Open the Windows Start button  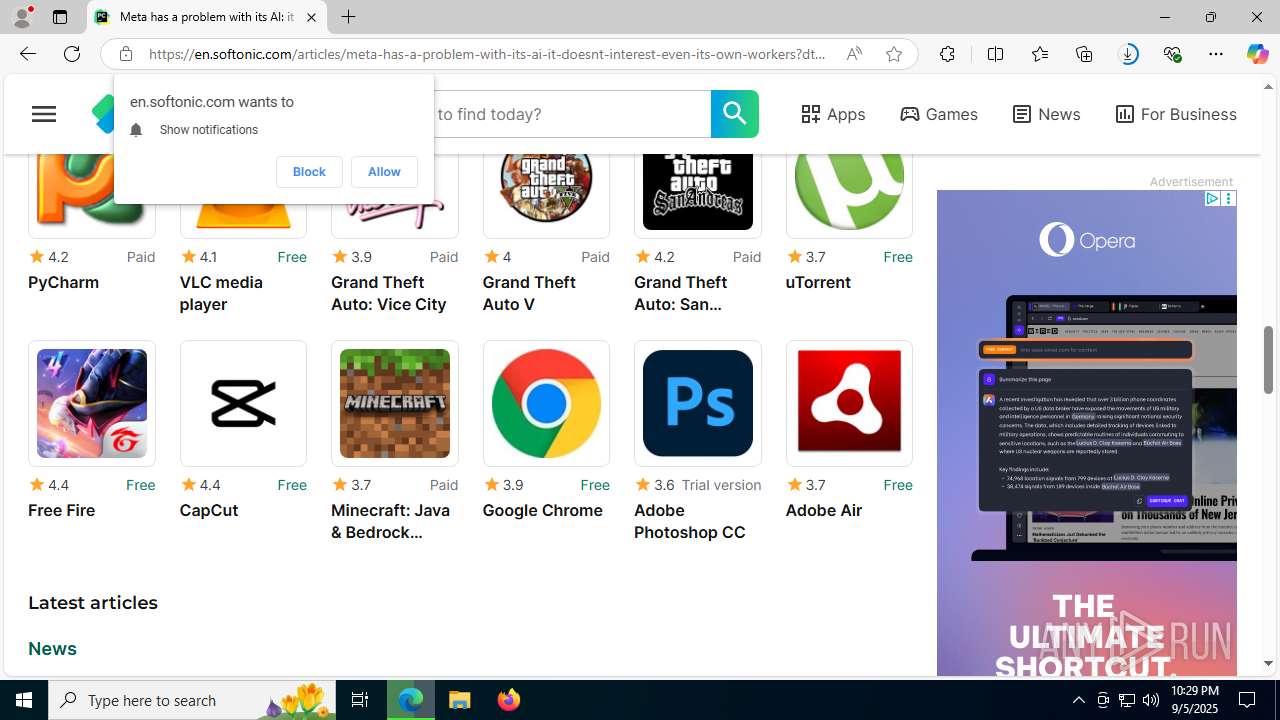click(x=24, y=700)
